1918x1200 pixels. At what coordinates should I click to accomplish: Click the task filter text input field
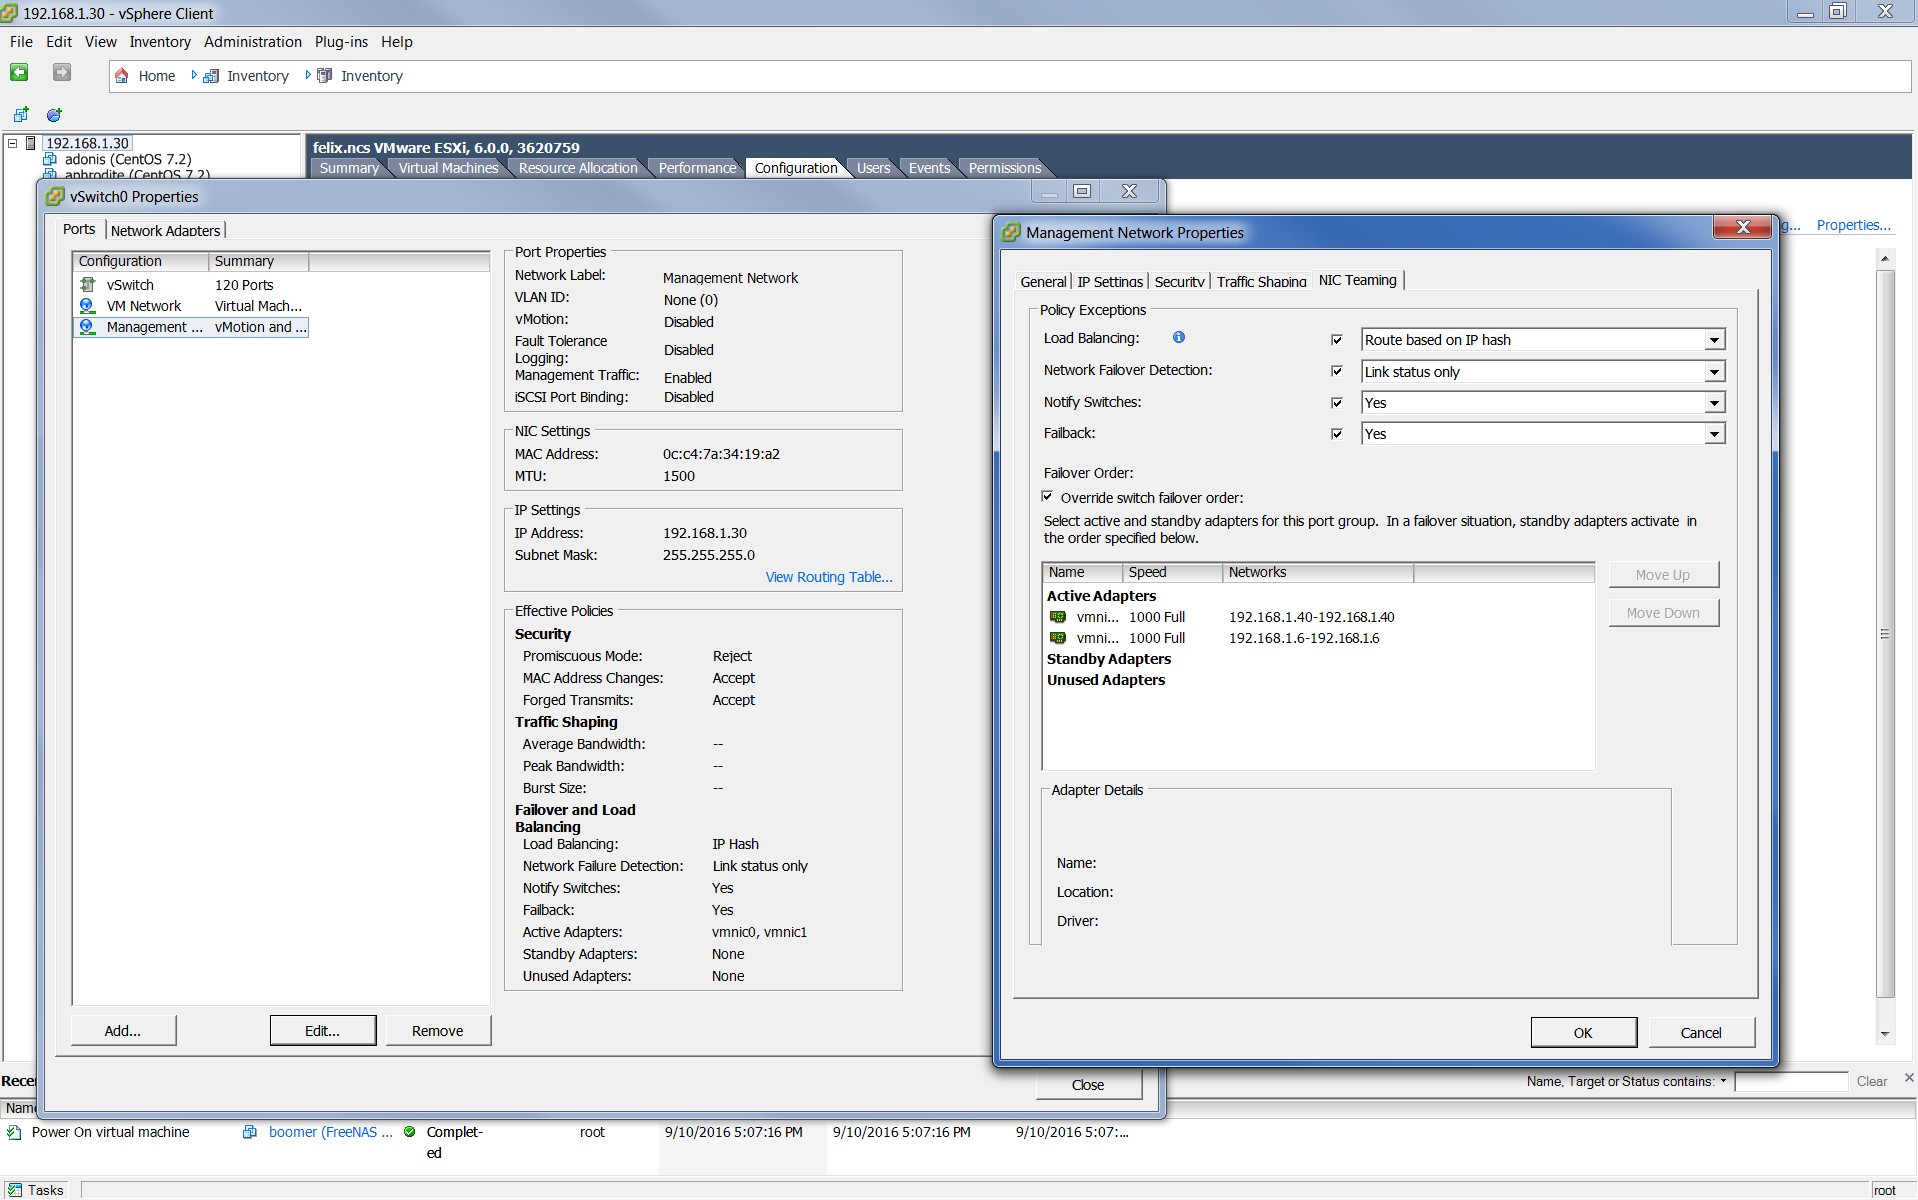coord(1791,1081)
